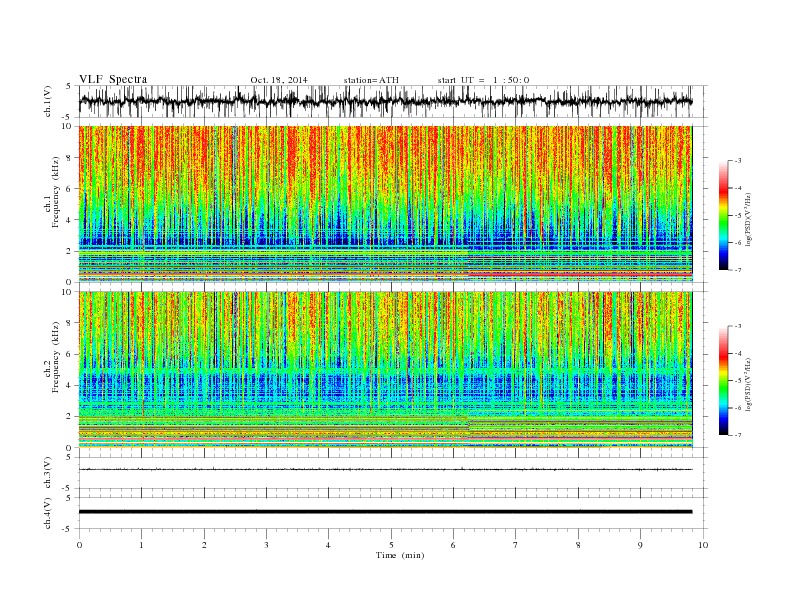Click the "-3" tick on ch.1 color bar
This screenshot has height=612, width=792.
tap(737, 161)
